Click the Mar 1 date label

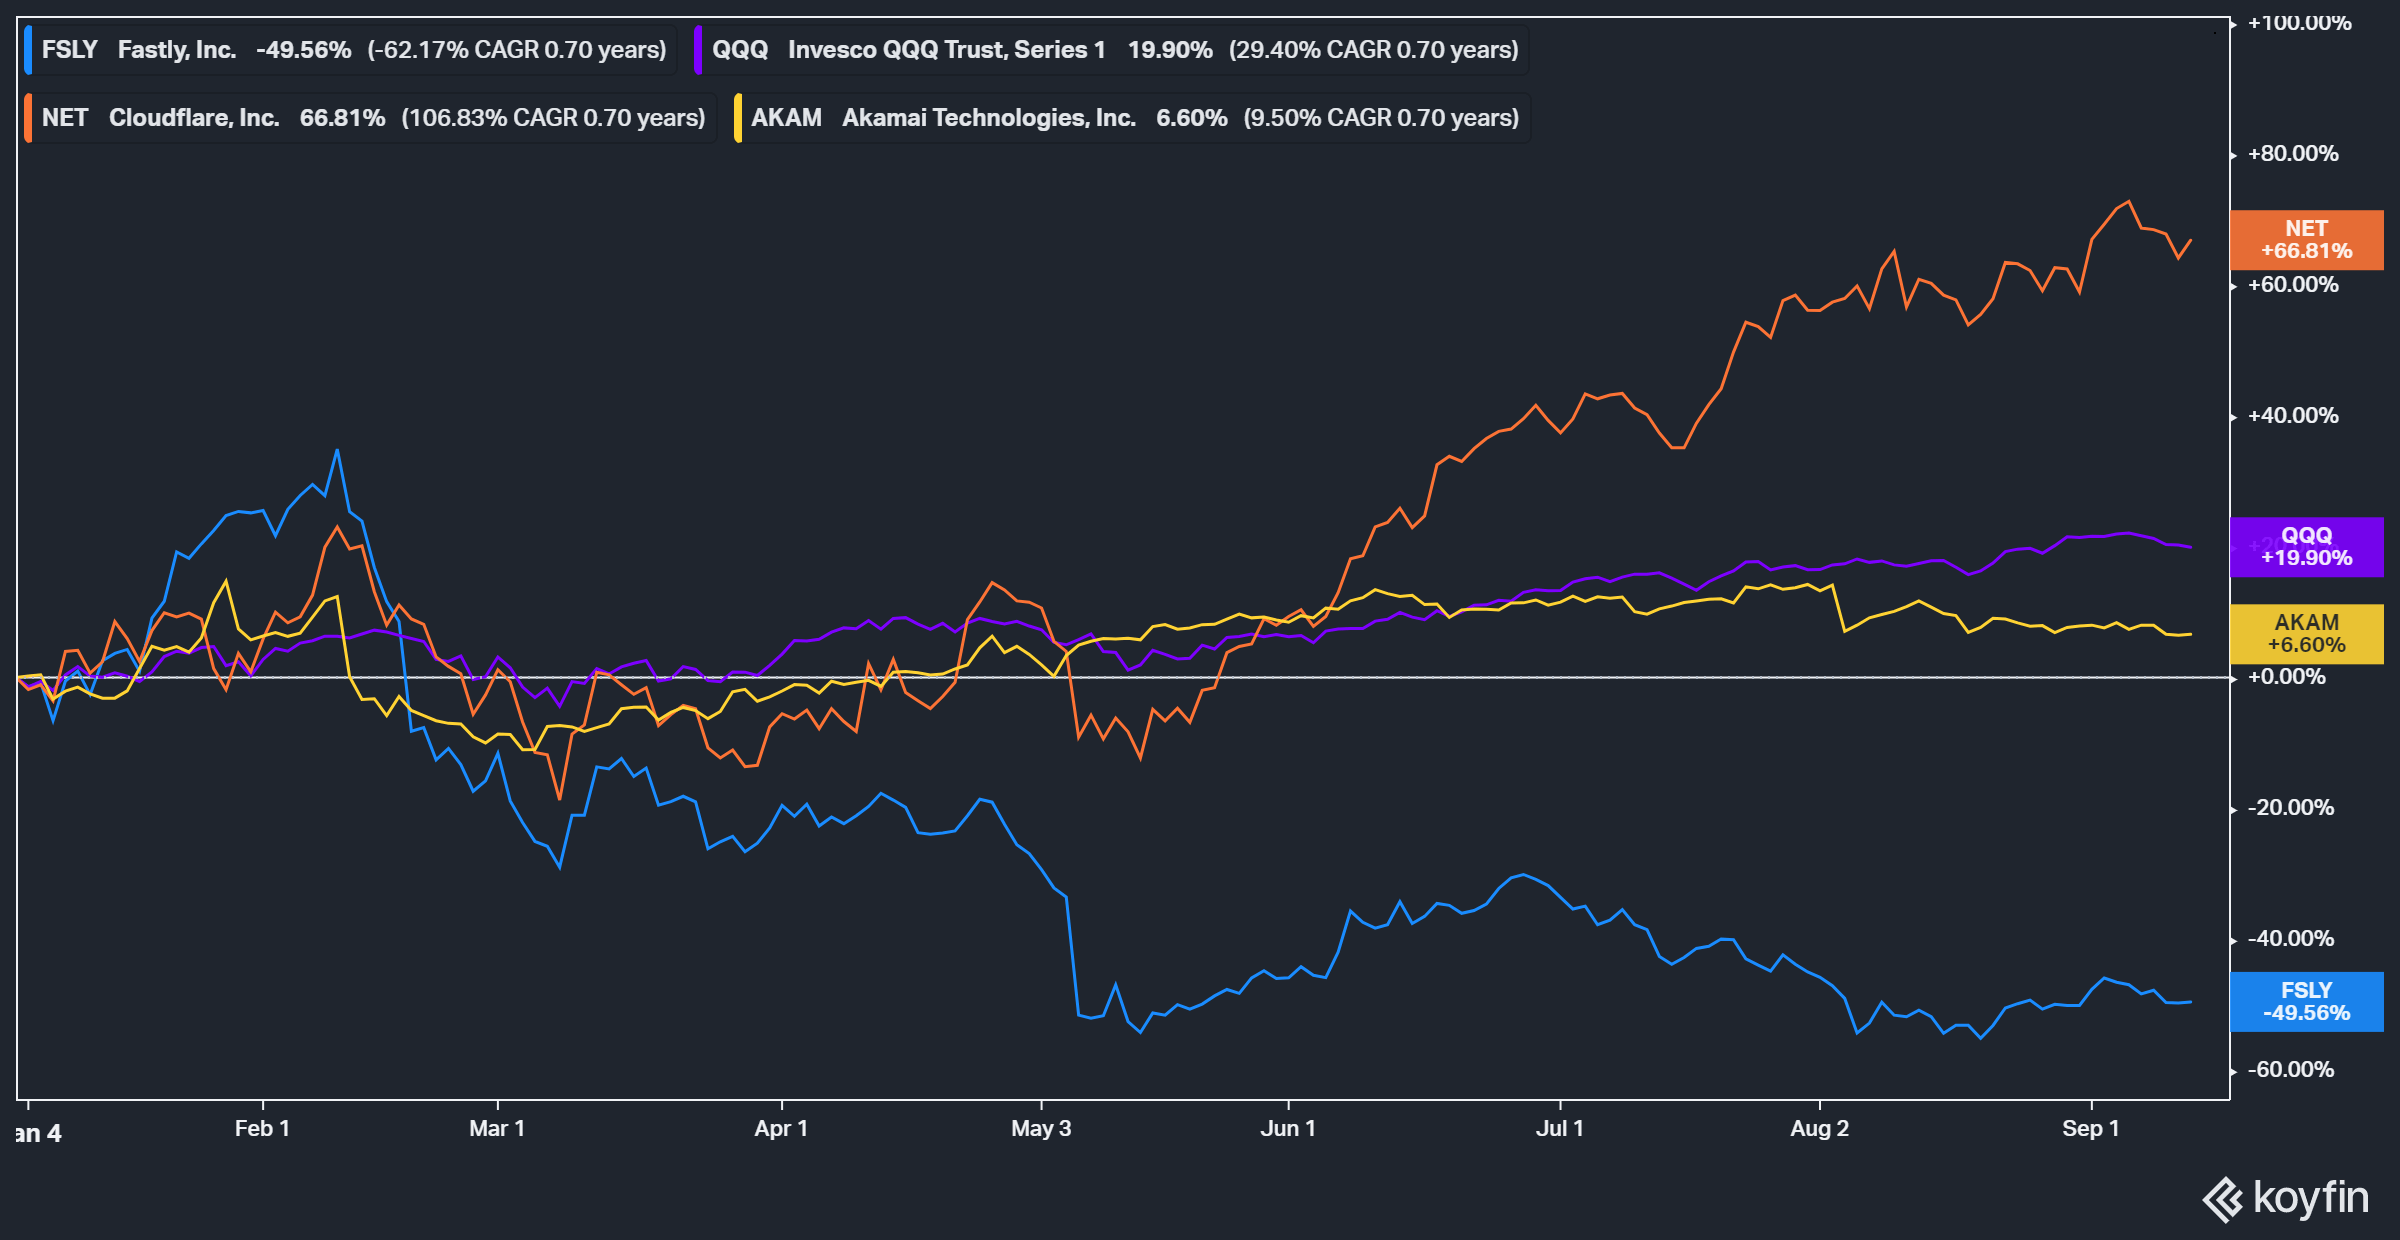(x=497, y=1128)
